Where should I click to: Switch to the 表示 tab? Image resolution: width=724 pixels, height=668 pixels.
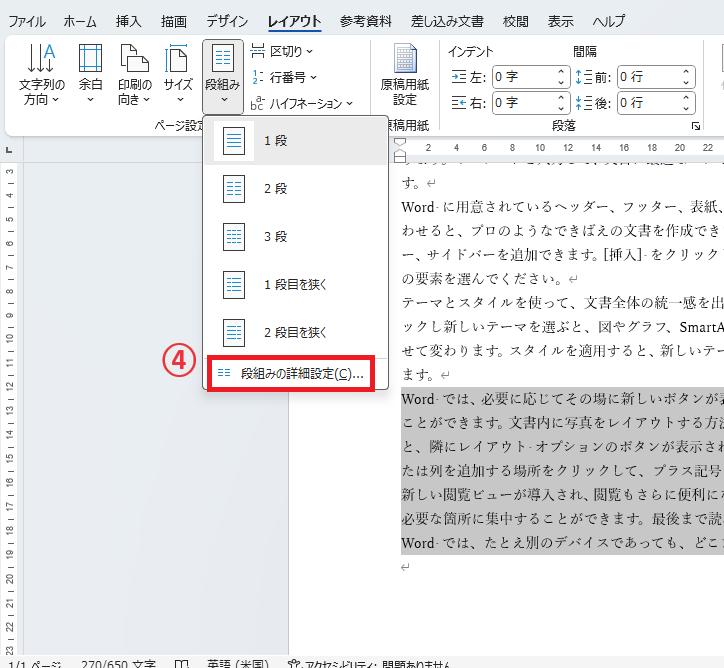[x=561, y=21]
